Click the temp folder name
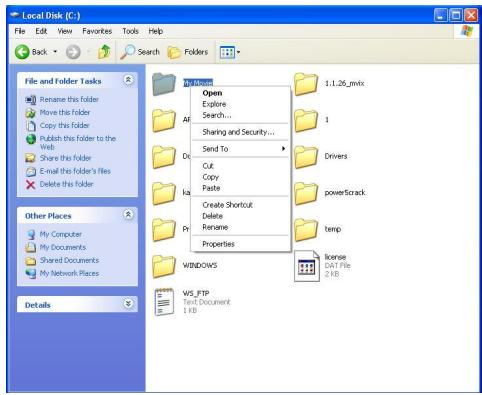This screenshot has width=482, height=395. point(333,229)
